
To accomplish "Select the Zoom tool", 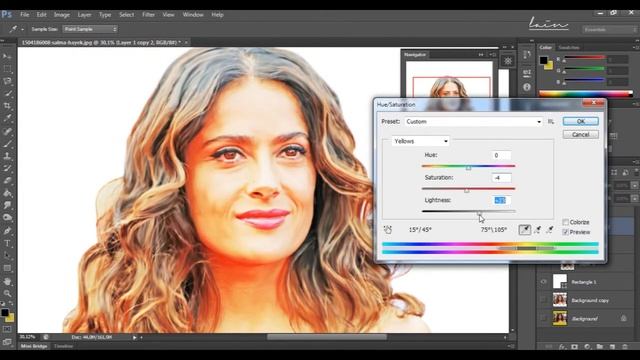I will tap(7, 293).
